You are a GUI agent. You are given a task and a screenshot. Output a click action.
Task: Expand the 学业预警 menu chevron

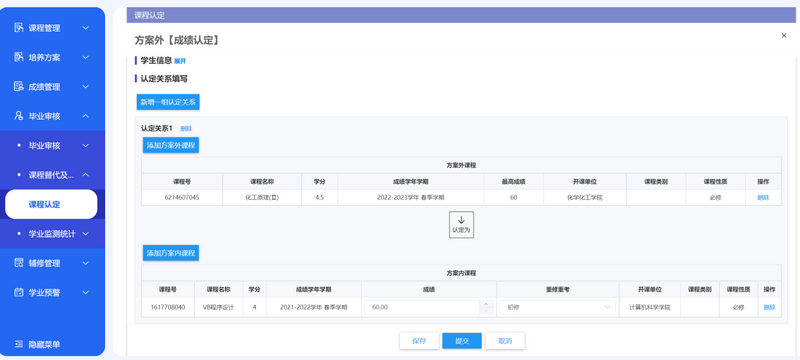click(x=85, y=293)
